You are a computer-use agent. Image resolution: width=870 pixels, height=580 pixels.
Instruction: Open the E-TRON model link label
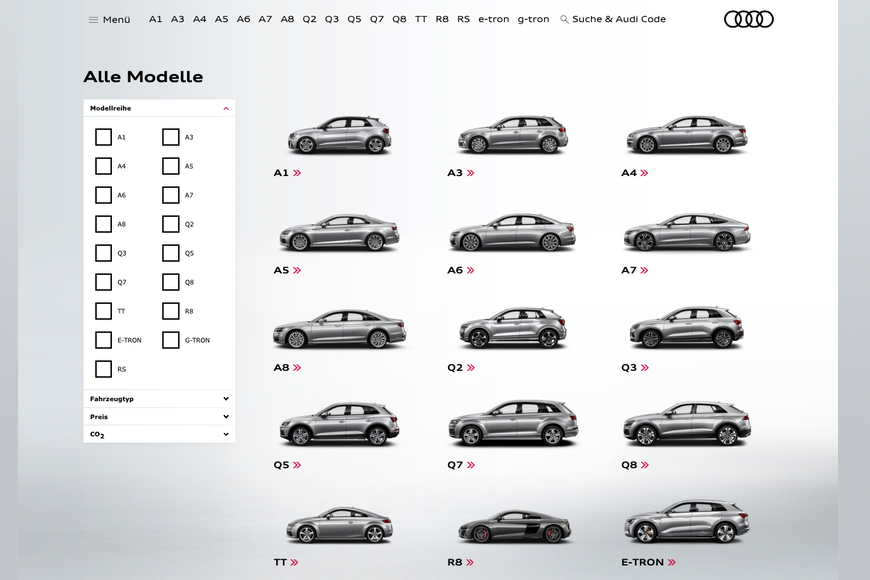(643, 562)
